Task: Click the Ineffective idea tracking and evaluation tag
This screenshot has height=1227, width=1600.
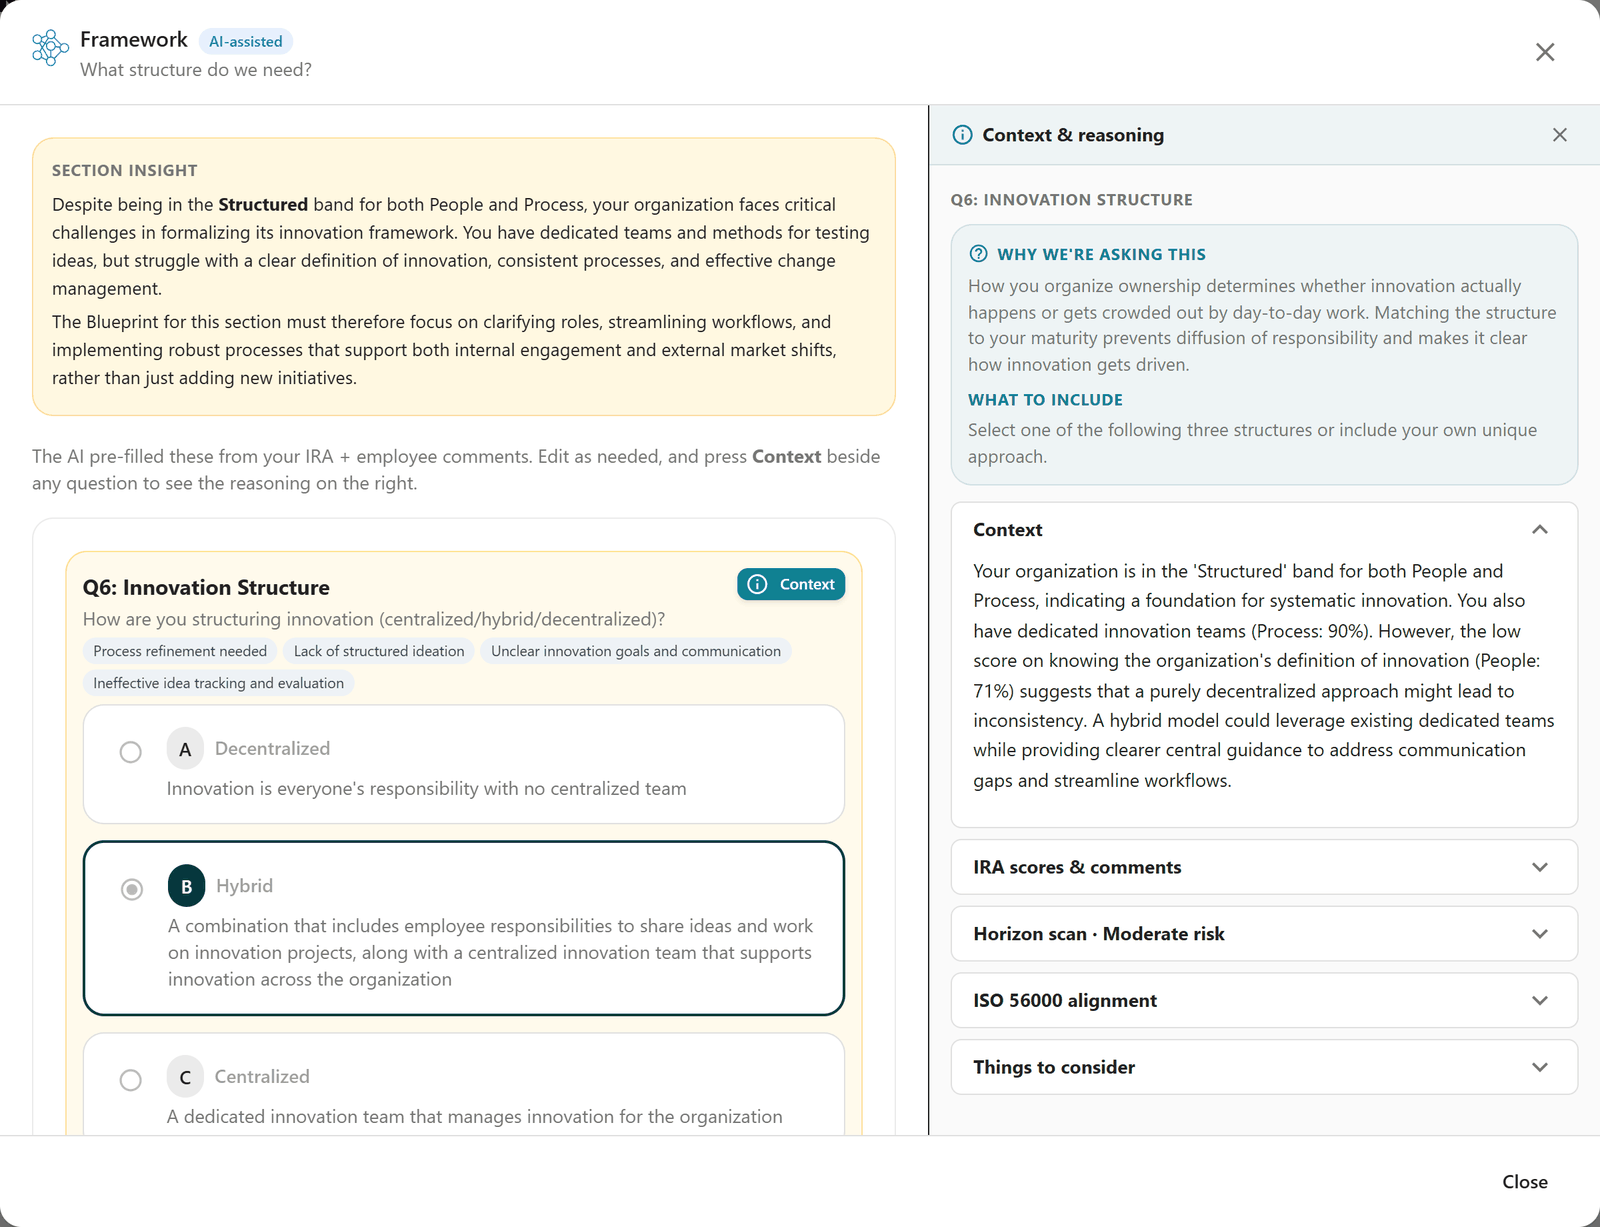Action: pos(219,683)
